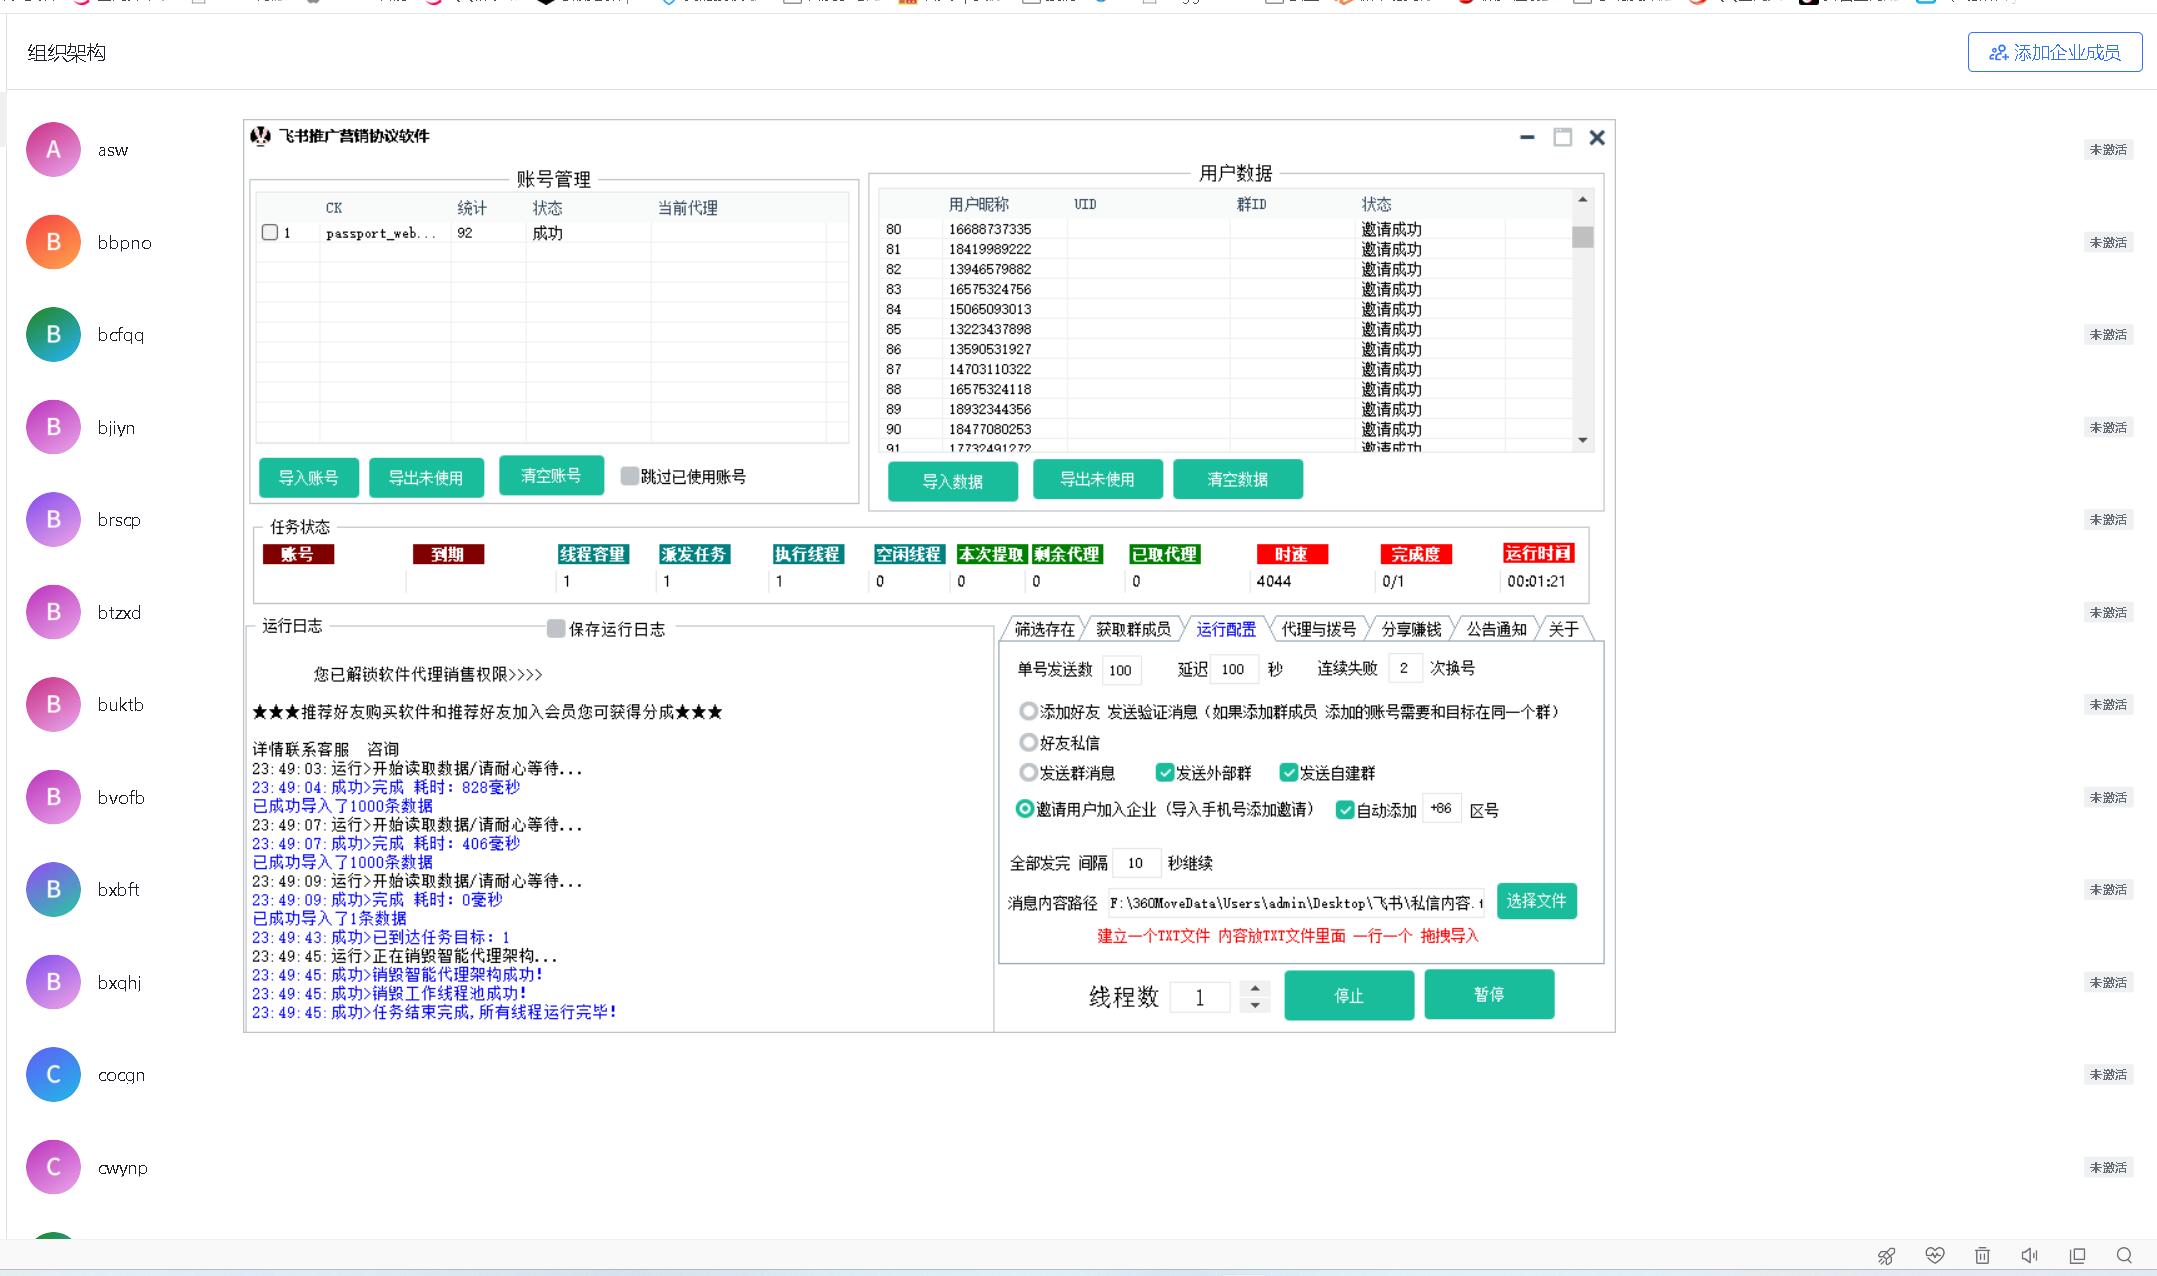The width and height of the screenshot is (2157, 1276).
Task: Select the 好友私信 radio option
Action: coord(1028,742)
